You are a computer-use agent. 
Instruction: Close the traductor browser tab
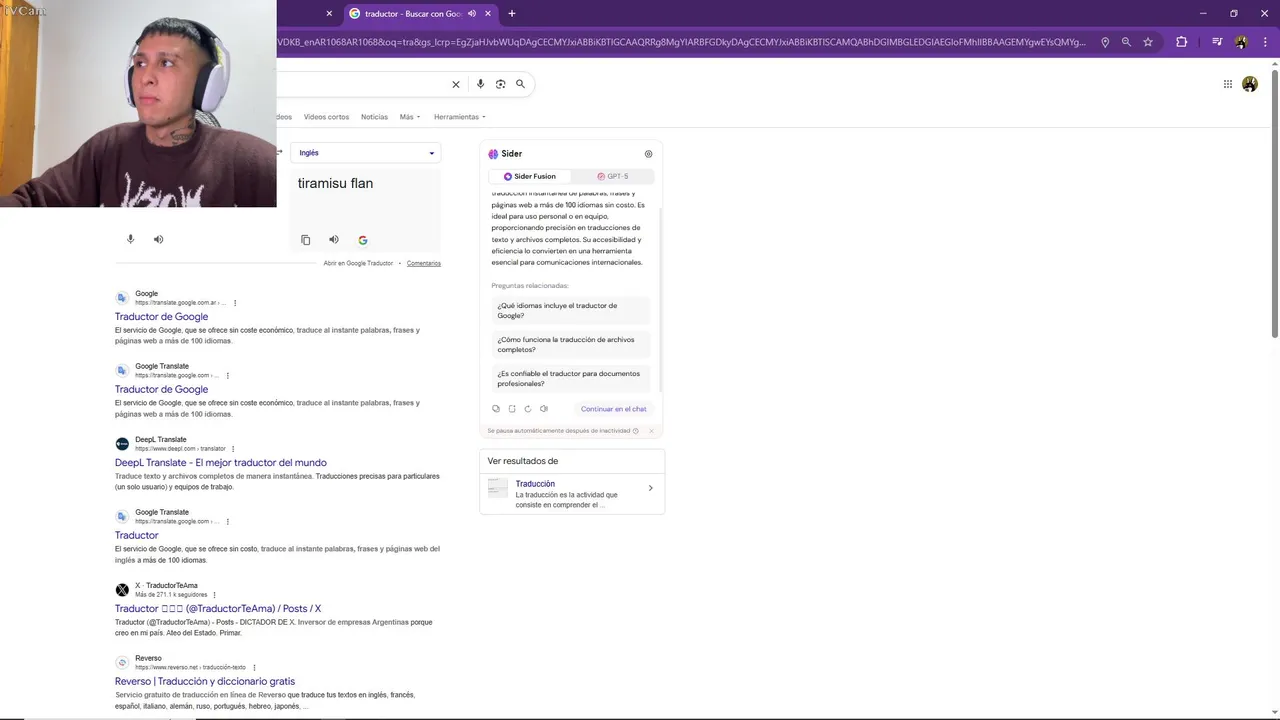[488, 13]
